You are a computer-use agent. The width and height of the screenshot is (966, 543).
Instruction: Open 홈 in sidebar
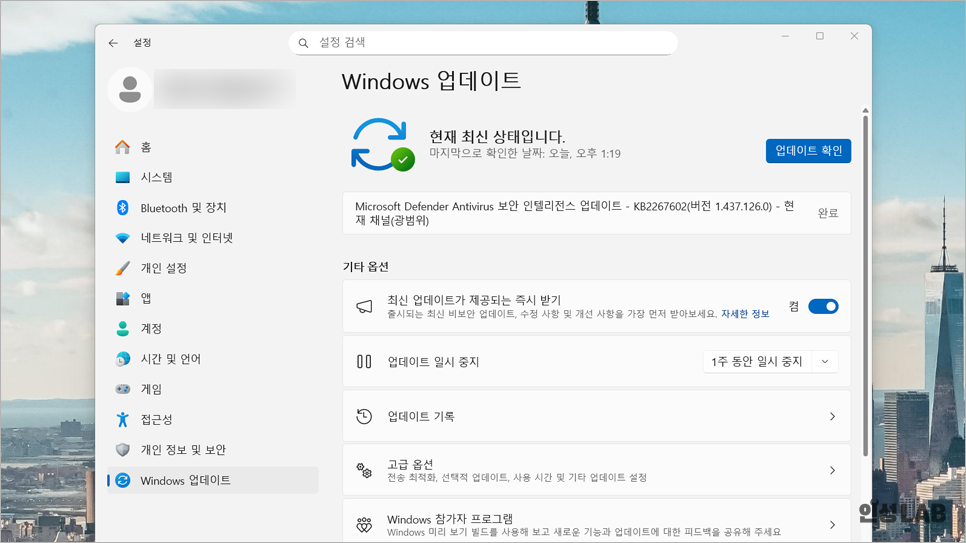tap(213, 147)
